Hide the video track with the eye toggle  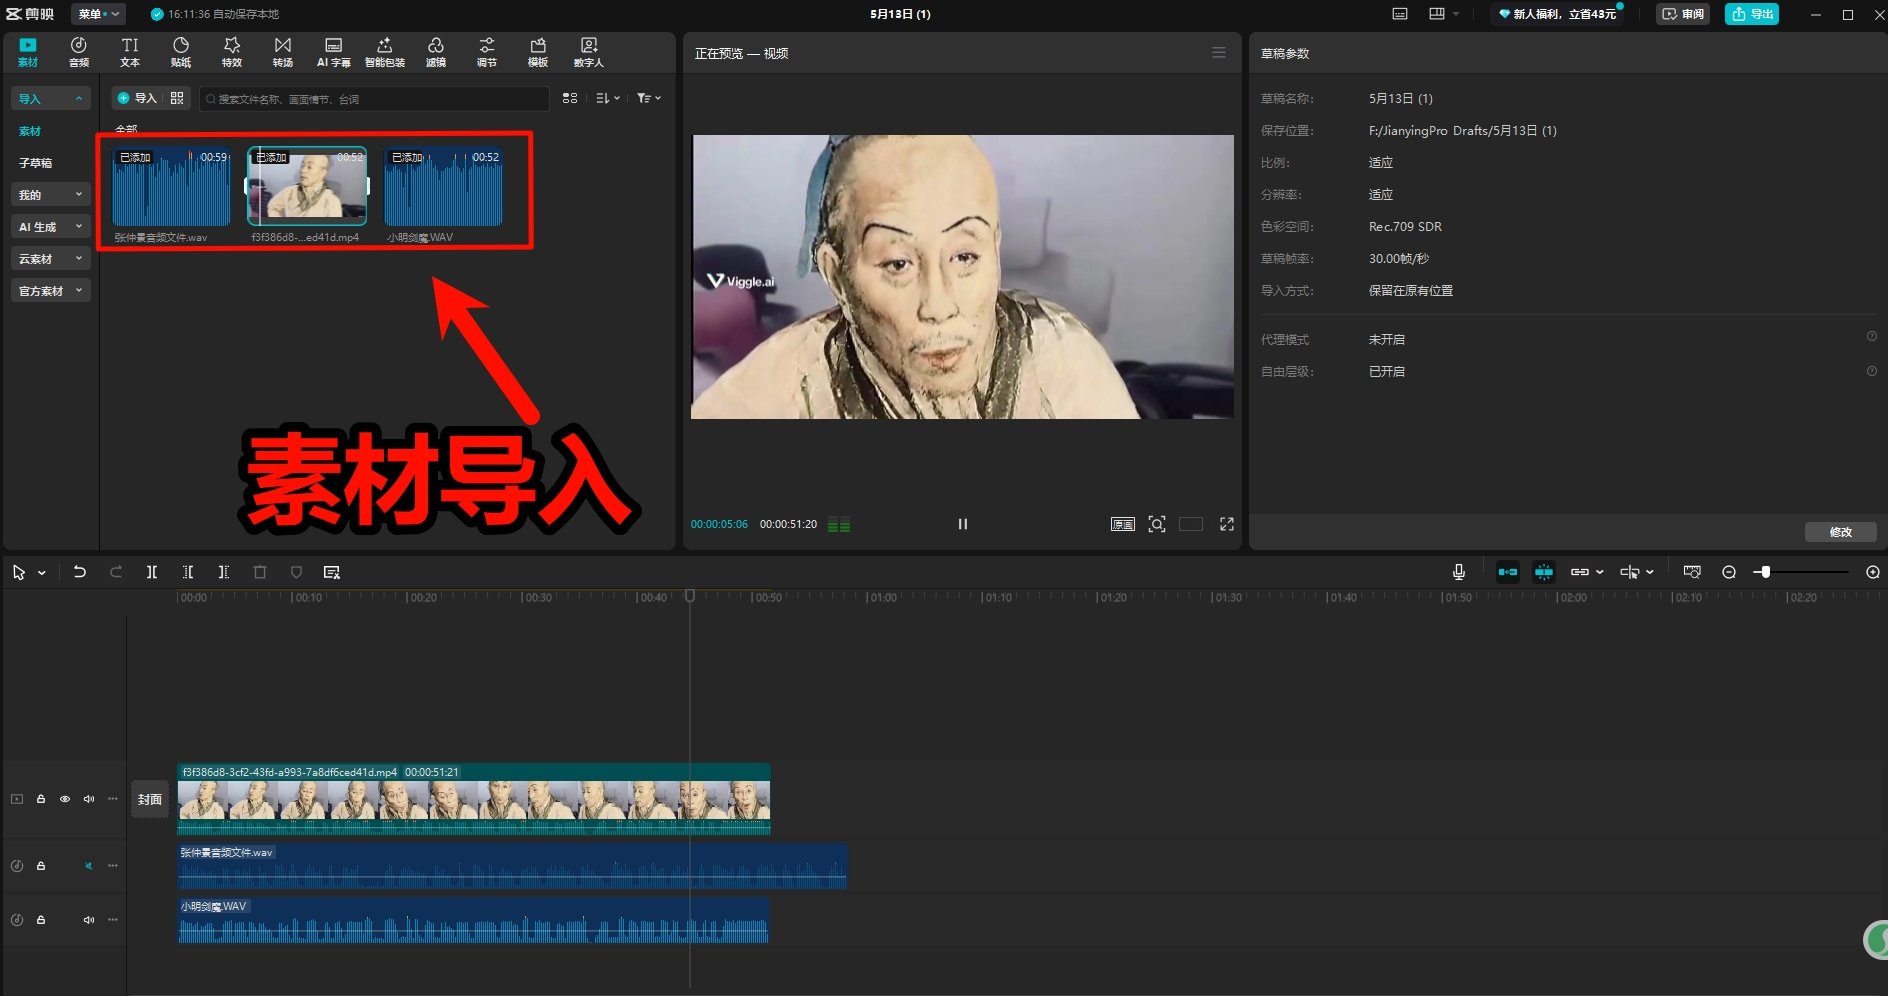(x=65, y=799)
